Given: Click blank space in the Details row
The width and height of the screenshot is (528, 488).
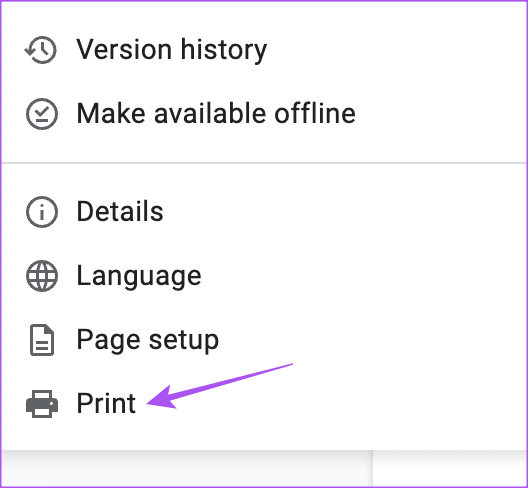Looking at the screenshot, I should tap(345, 212).
